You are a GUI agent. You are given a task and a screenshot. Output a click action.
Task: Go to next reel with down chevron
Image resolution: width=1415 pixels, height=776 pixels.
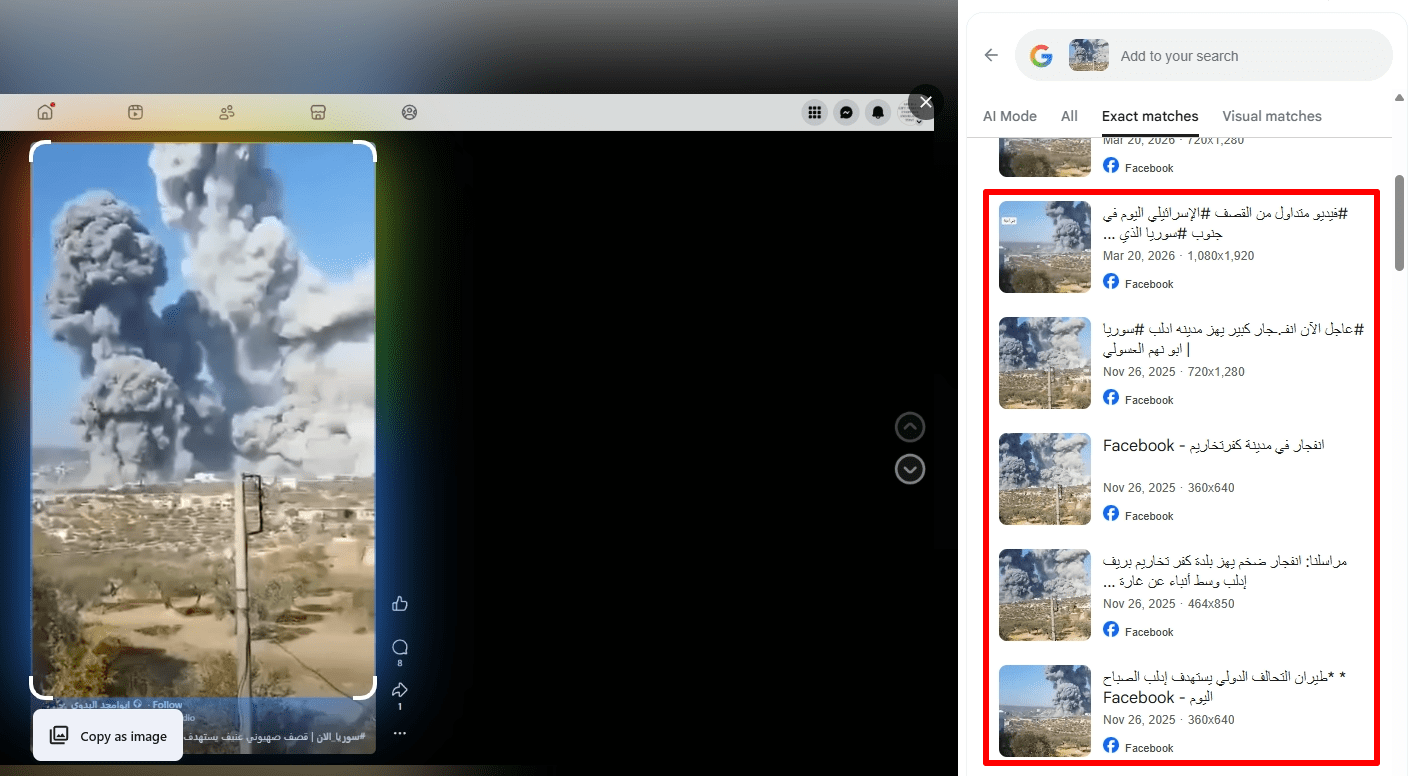[909, 469]
